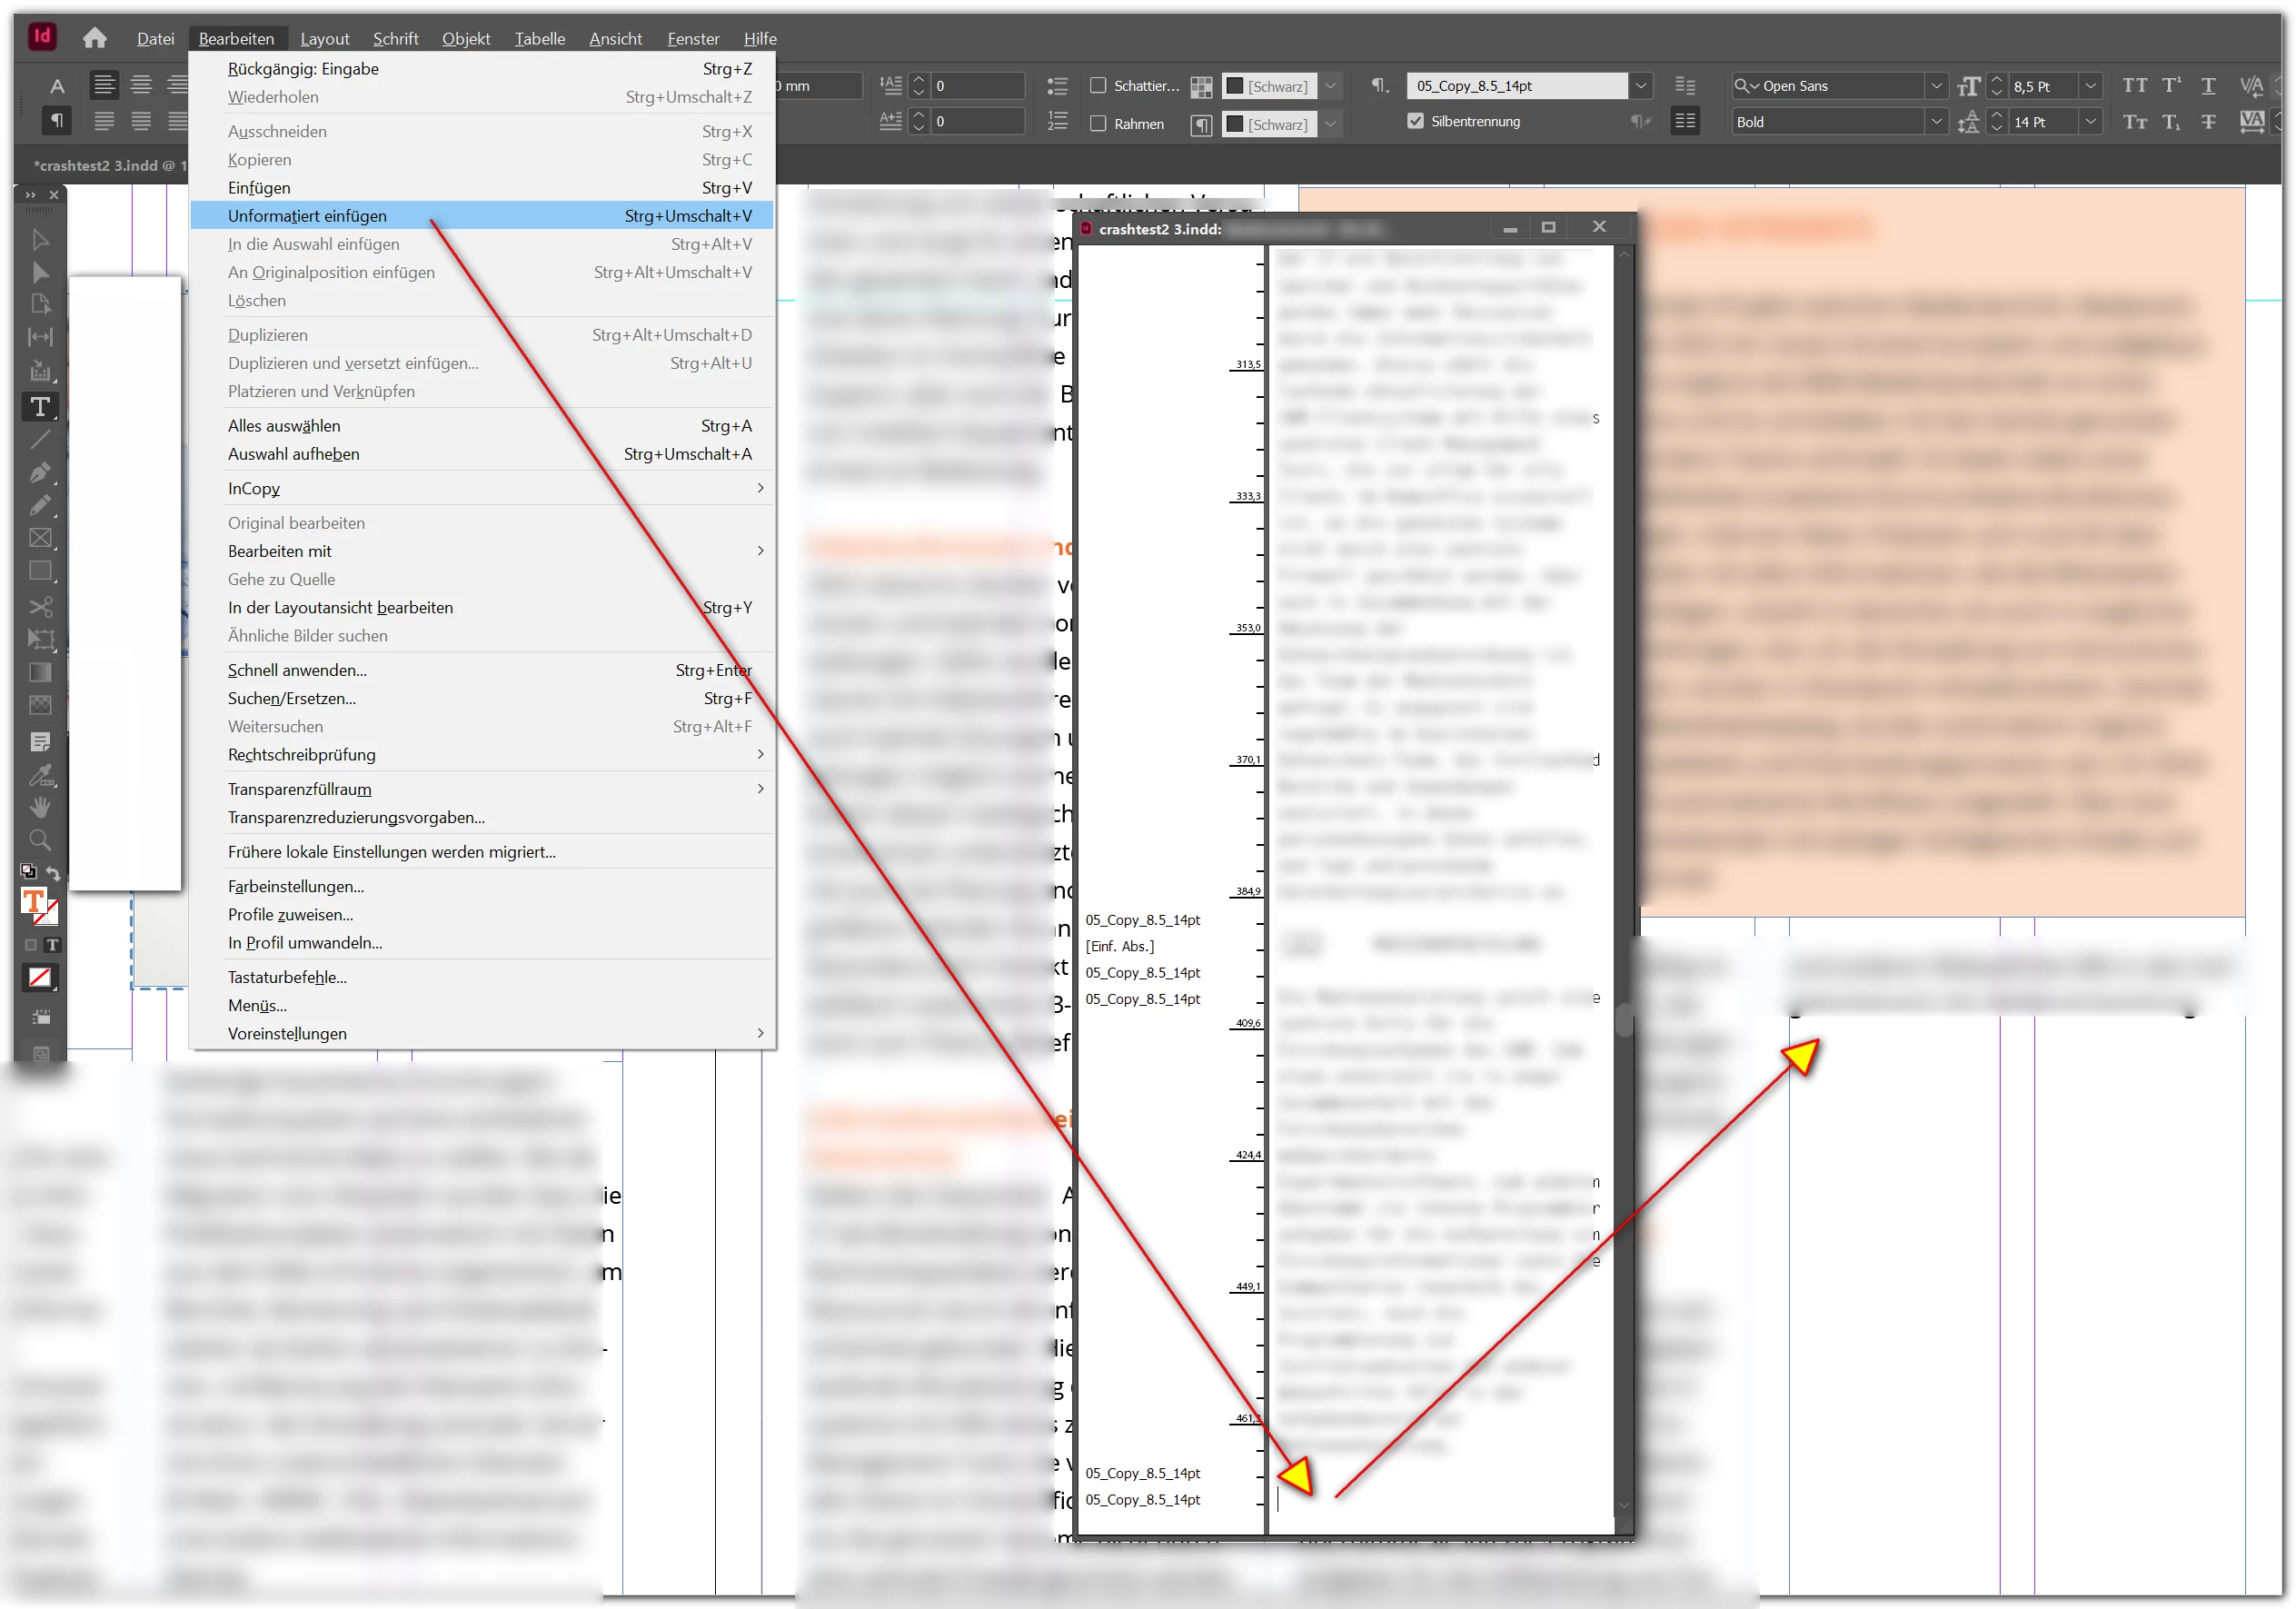Open the Open Sans font family dropdown
Viewport: 2296px width, 1609px height.
(x=1936, y=86)
